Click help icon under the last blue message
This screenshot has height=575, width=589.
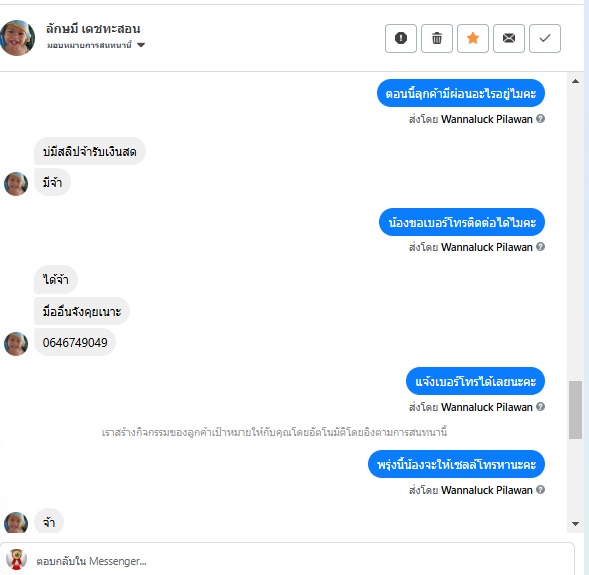point(540,490)
